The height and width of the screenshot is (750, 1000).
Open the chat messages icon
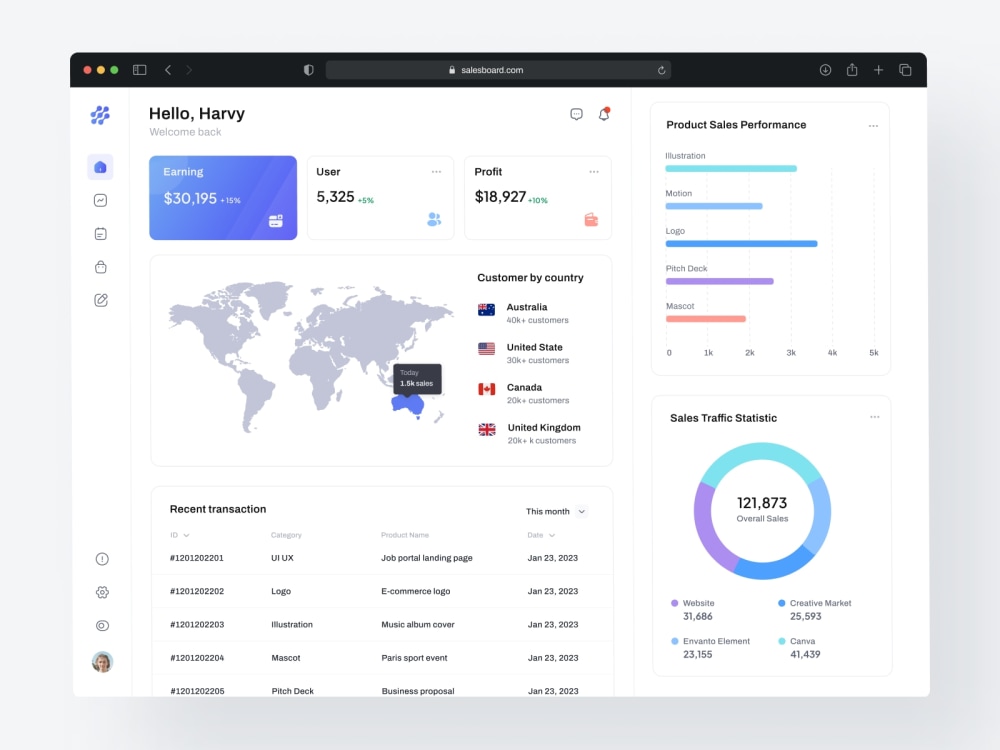(577, 114)
